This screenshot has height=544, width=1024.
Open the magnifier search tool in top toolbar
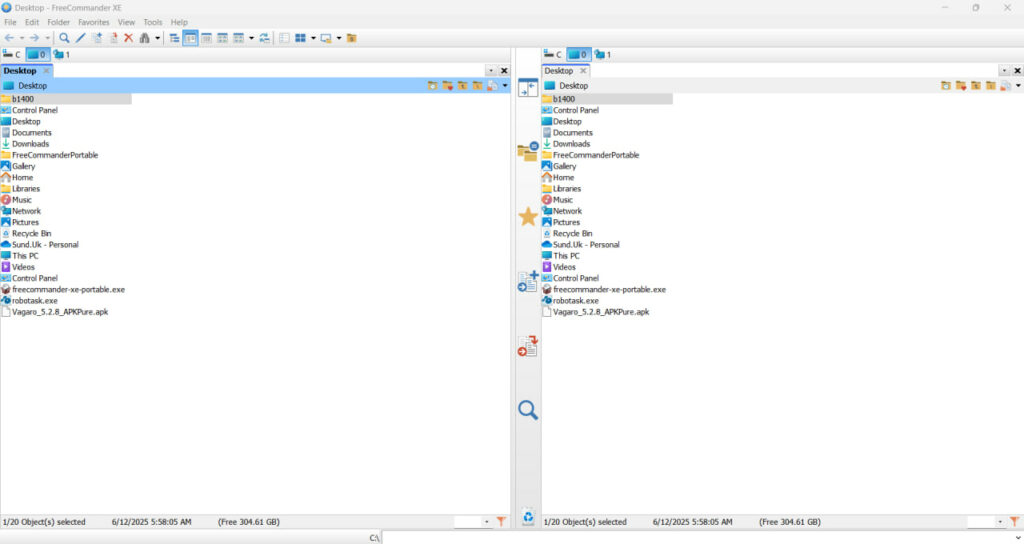pyautogui.click(x=64, y=38)
